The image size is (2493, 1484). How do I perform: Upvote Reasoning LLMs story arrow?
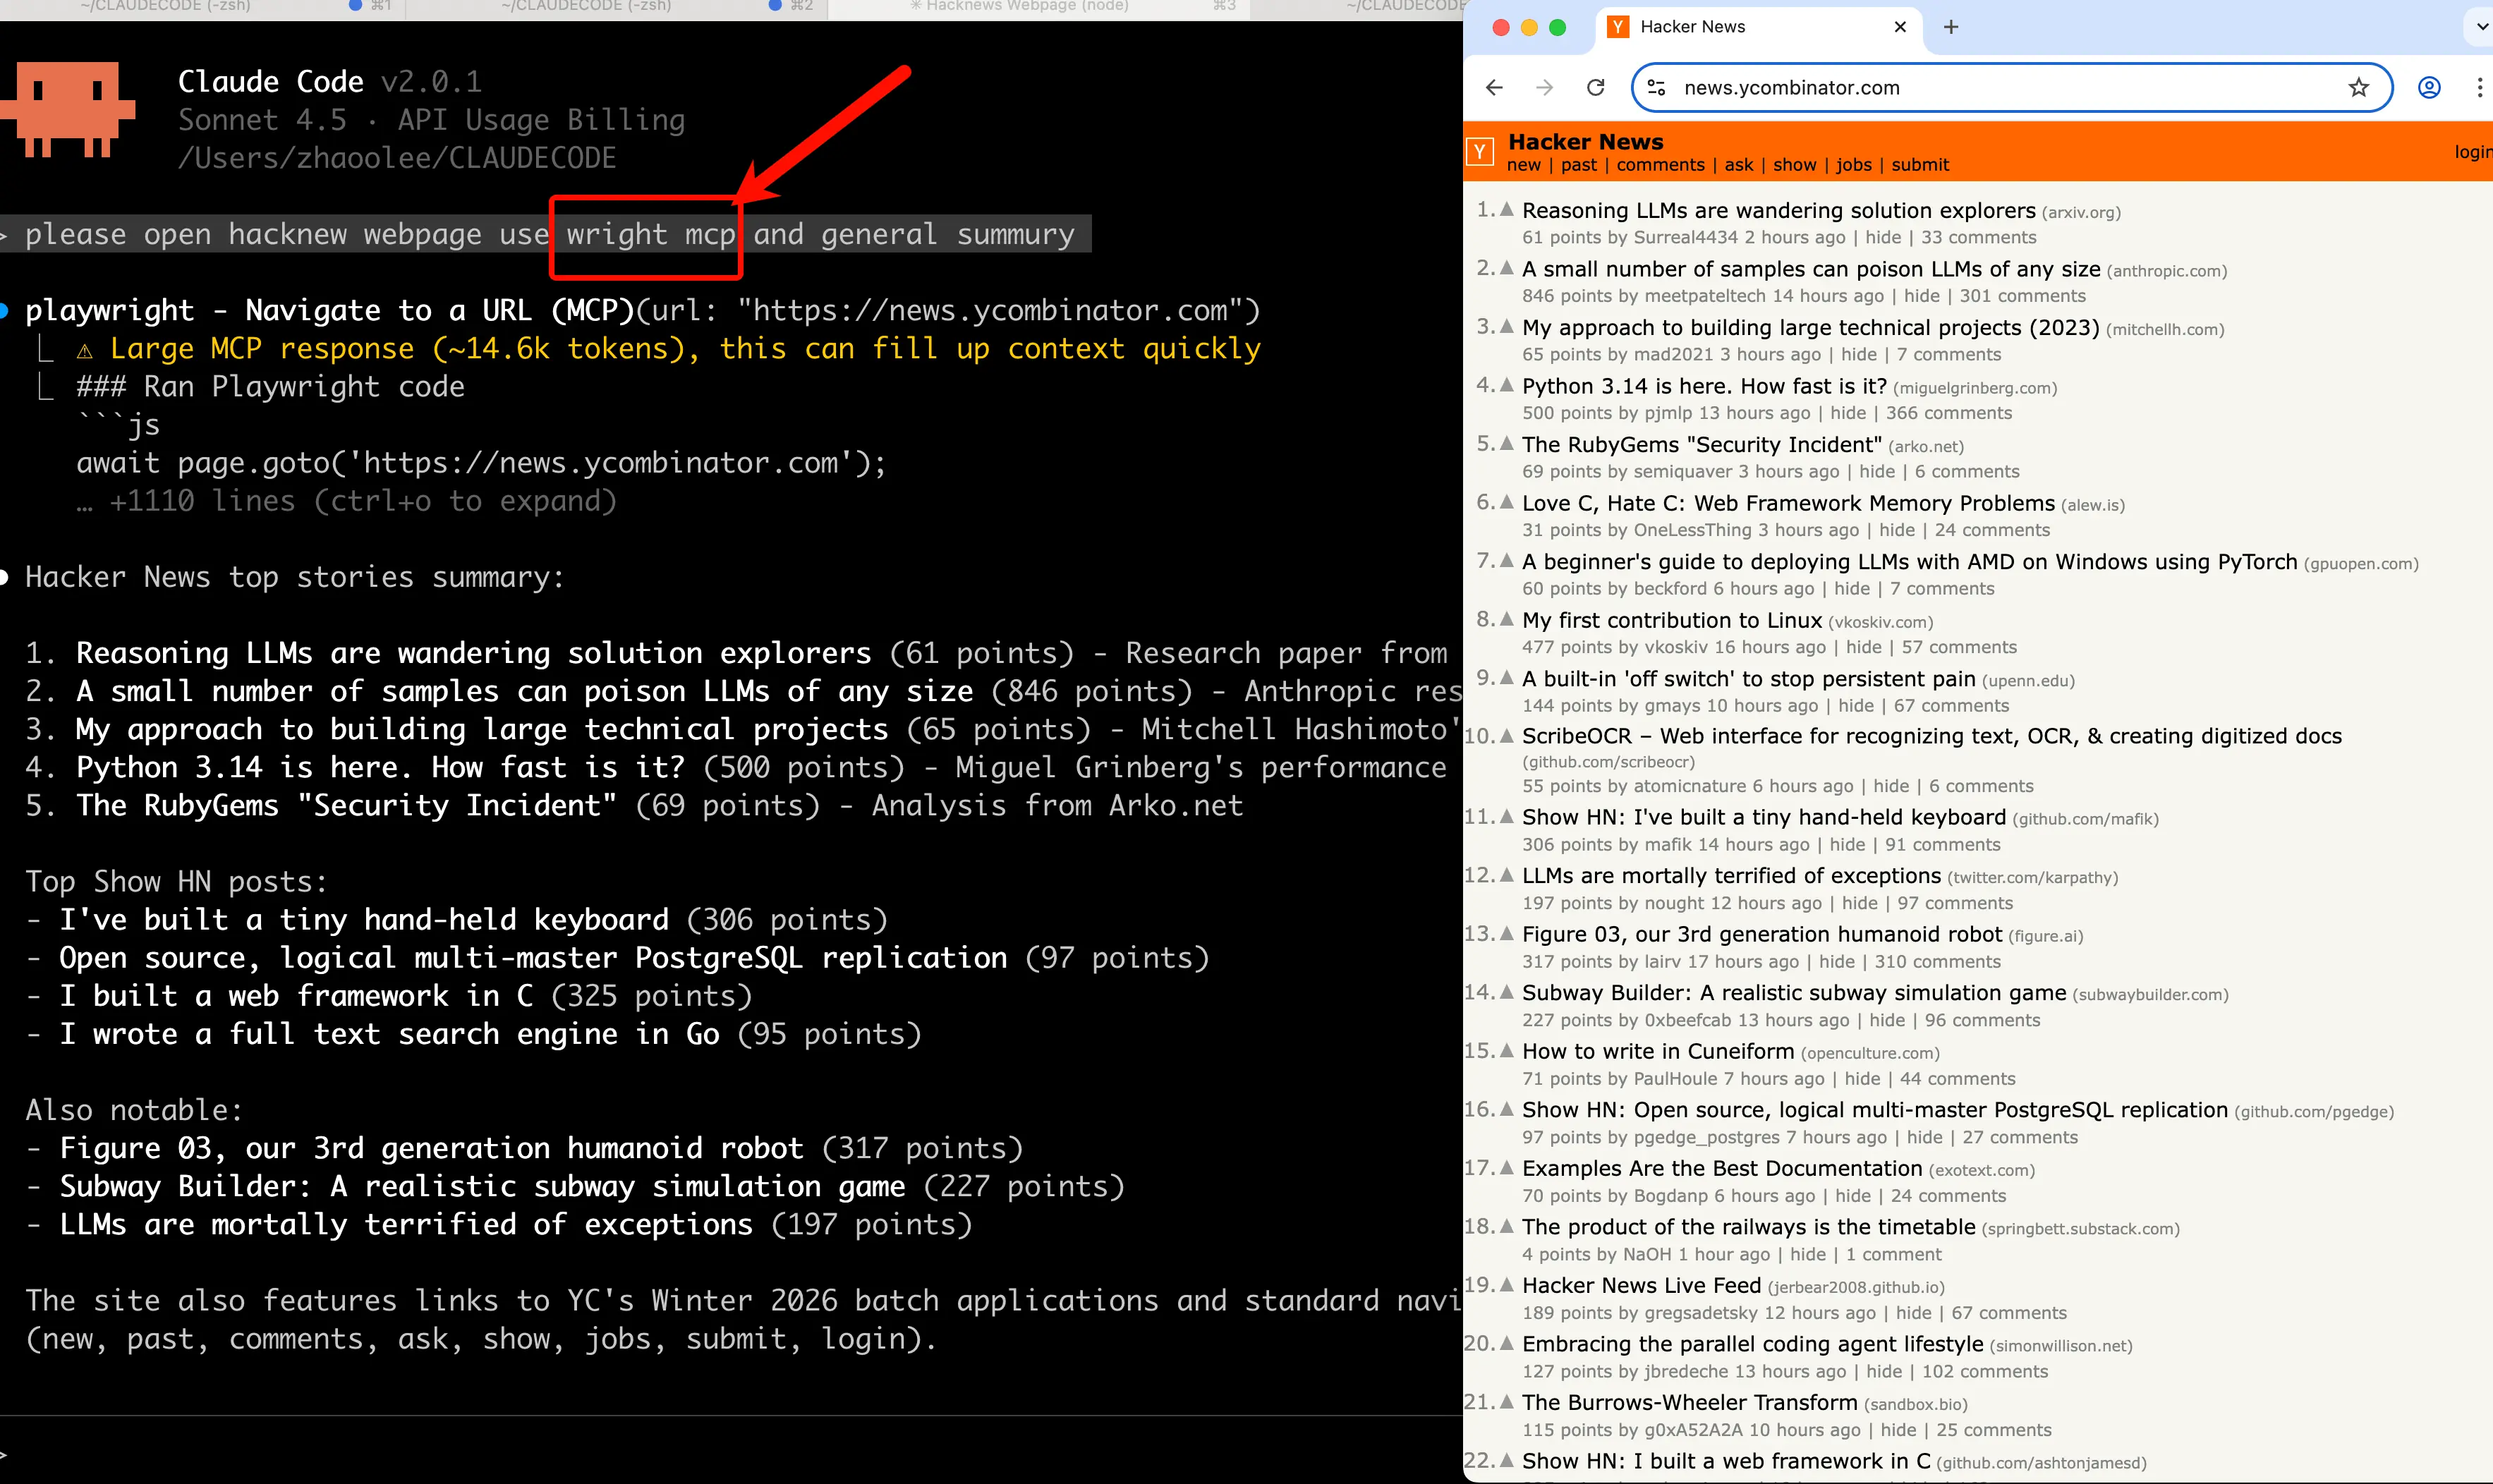[x=1507, y=208]
